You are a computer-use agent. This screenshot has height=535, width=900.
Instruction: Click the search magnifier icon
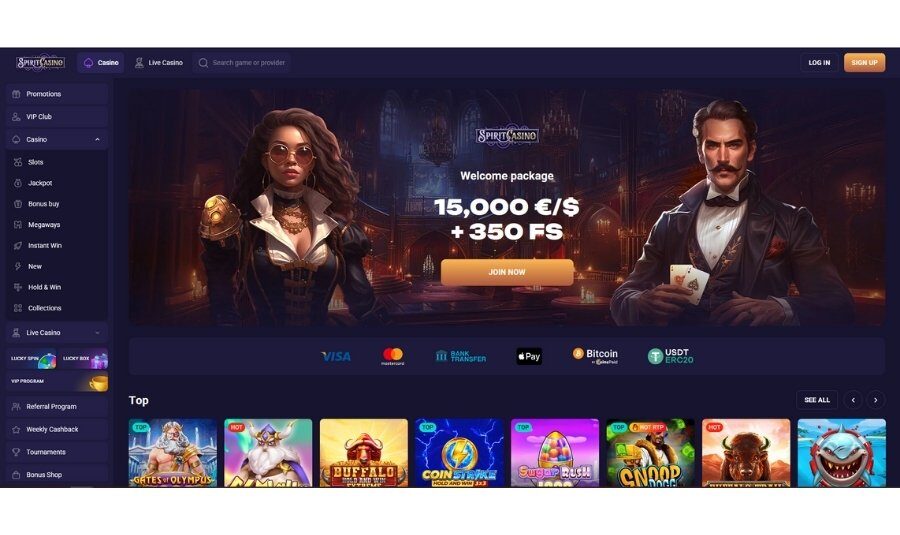pyautogui.click(x=203, y=63)
